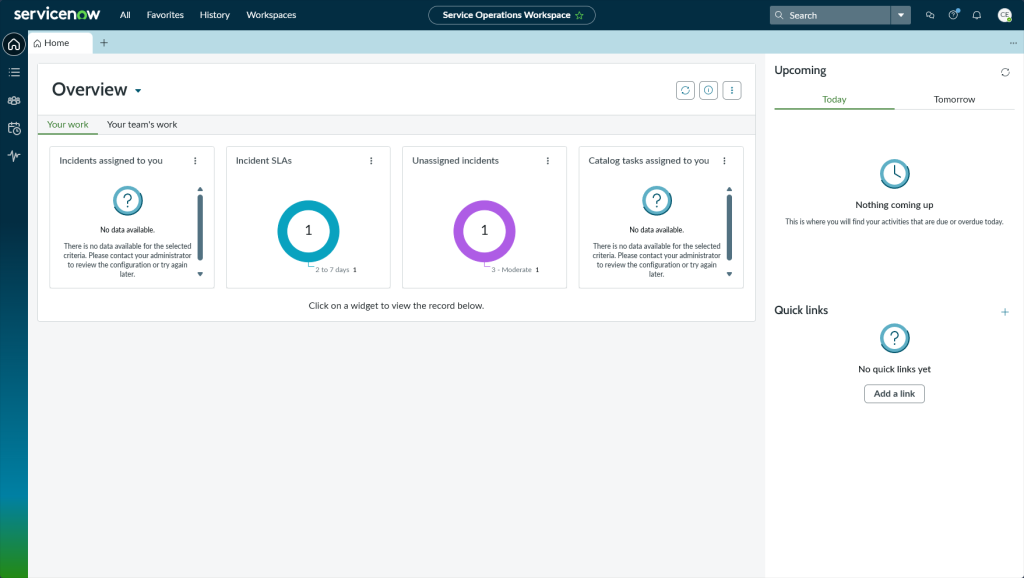The width and height of the screenshot is (1024, 578).
Task: Click the activity pulse icon in sidebar
Action: click(x=14, y=156)
